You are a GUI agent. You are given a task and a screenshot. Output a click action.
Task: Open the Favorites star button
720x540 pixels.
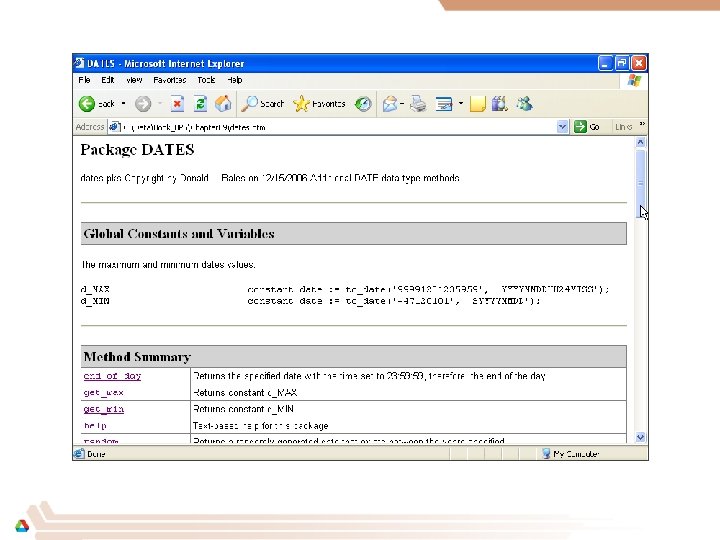pos(319,104)
